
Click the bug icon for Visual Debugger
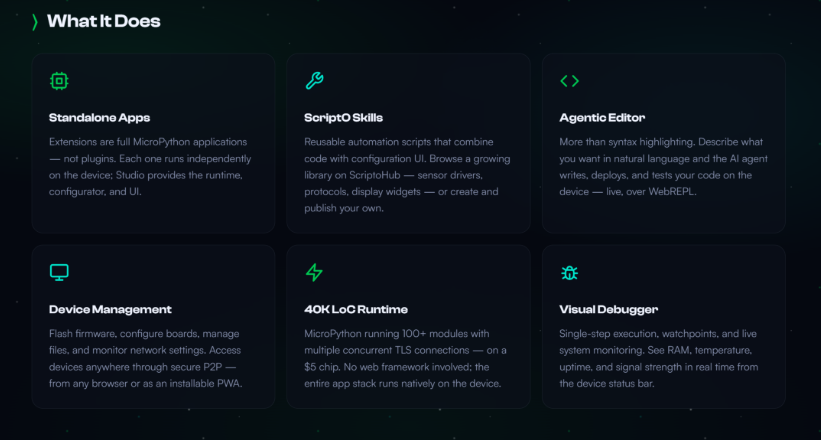(569, 272)
